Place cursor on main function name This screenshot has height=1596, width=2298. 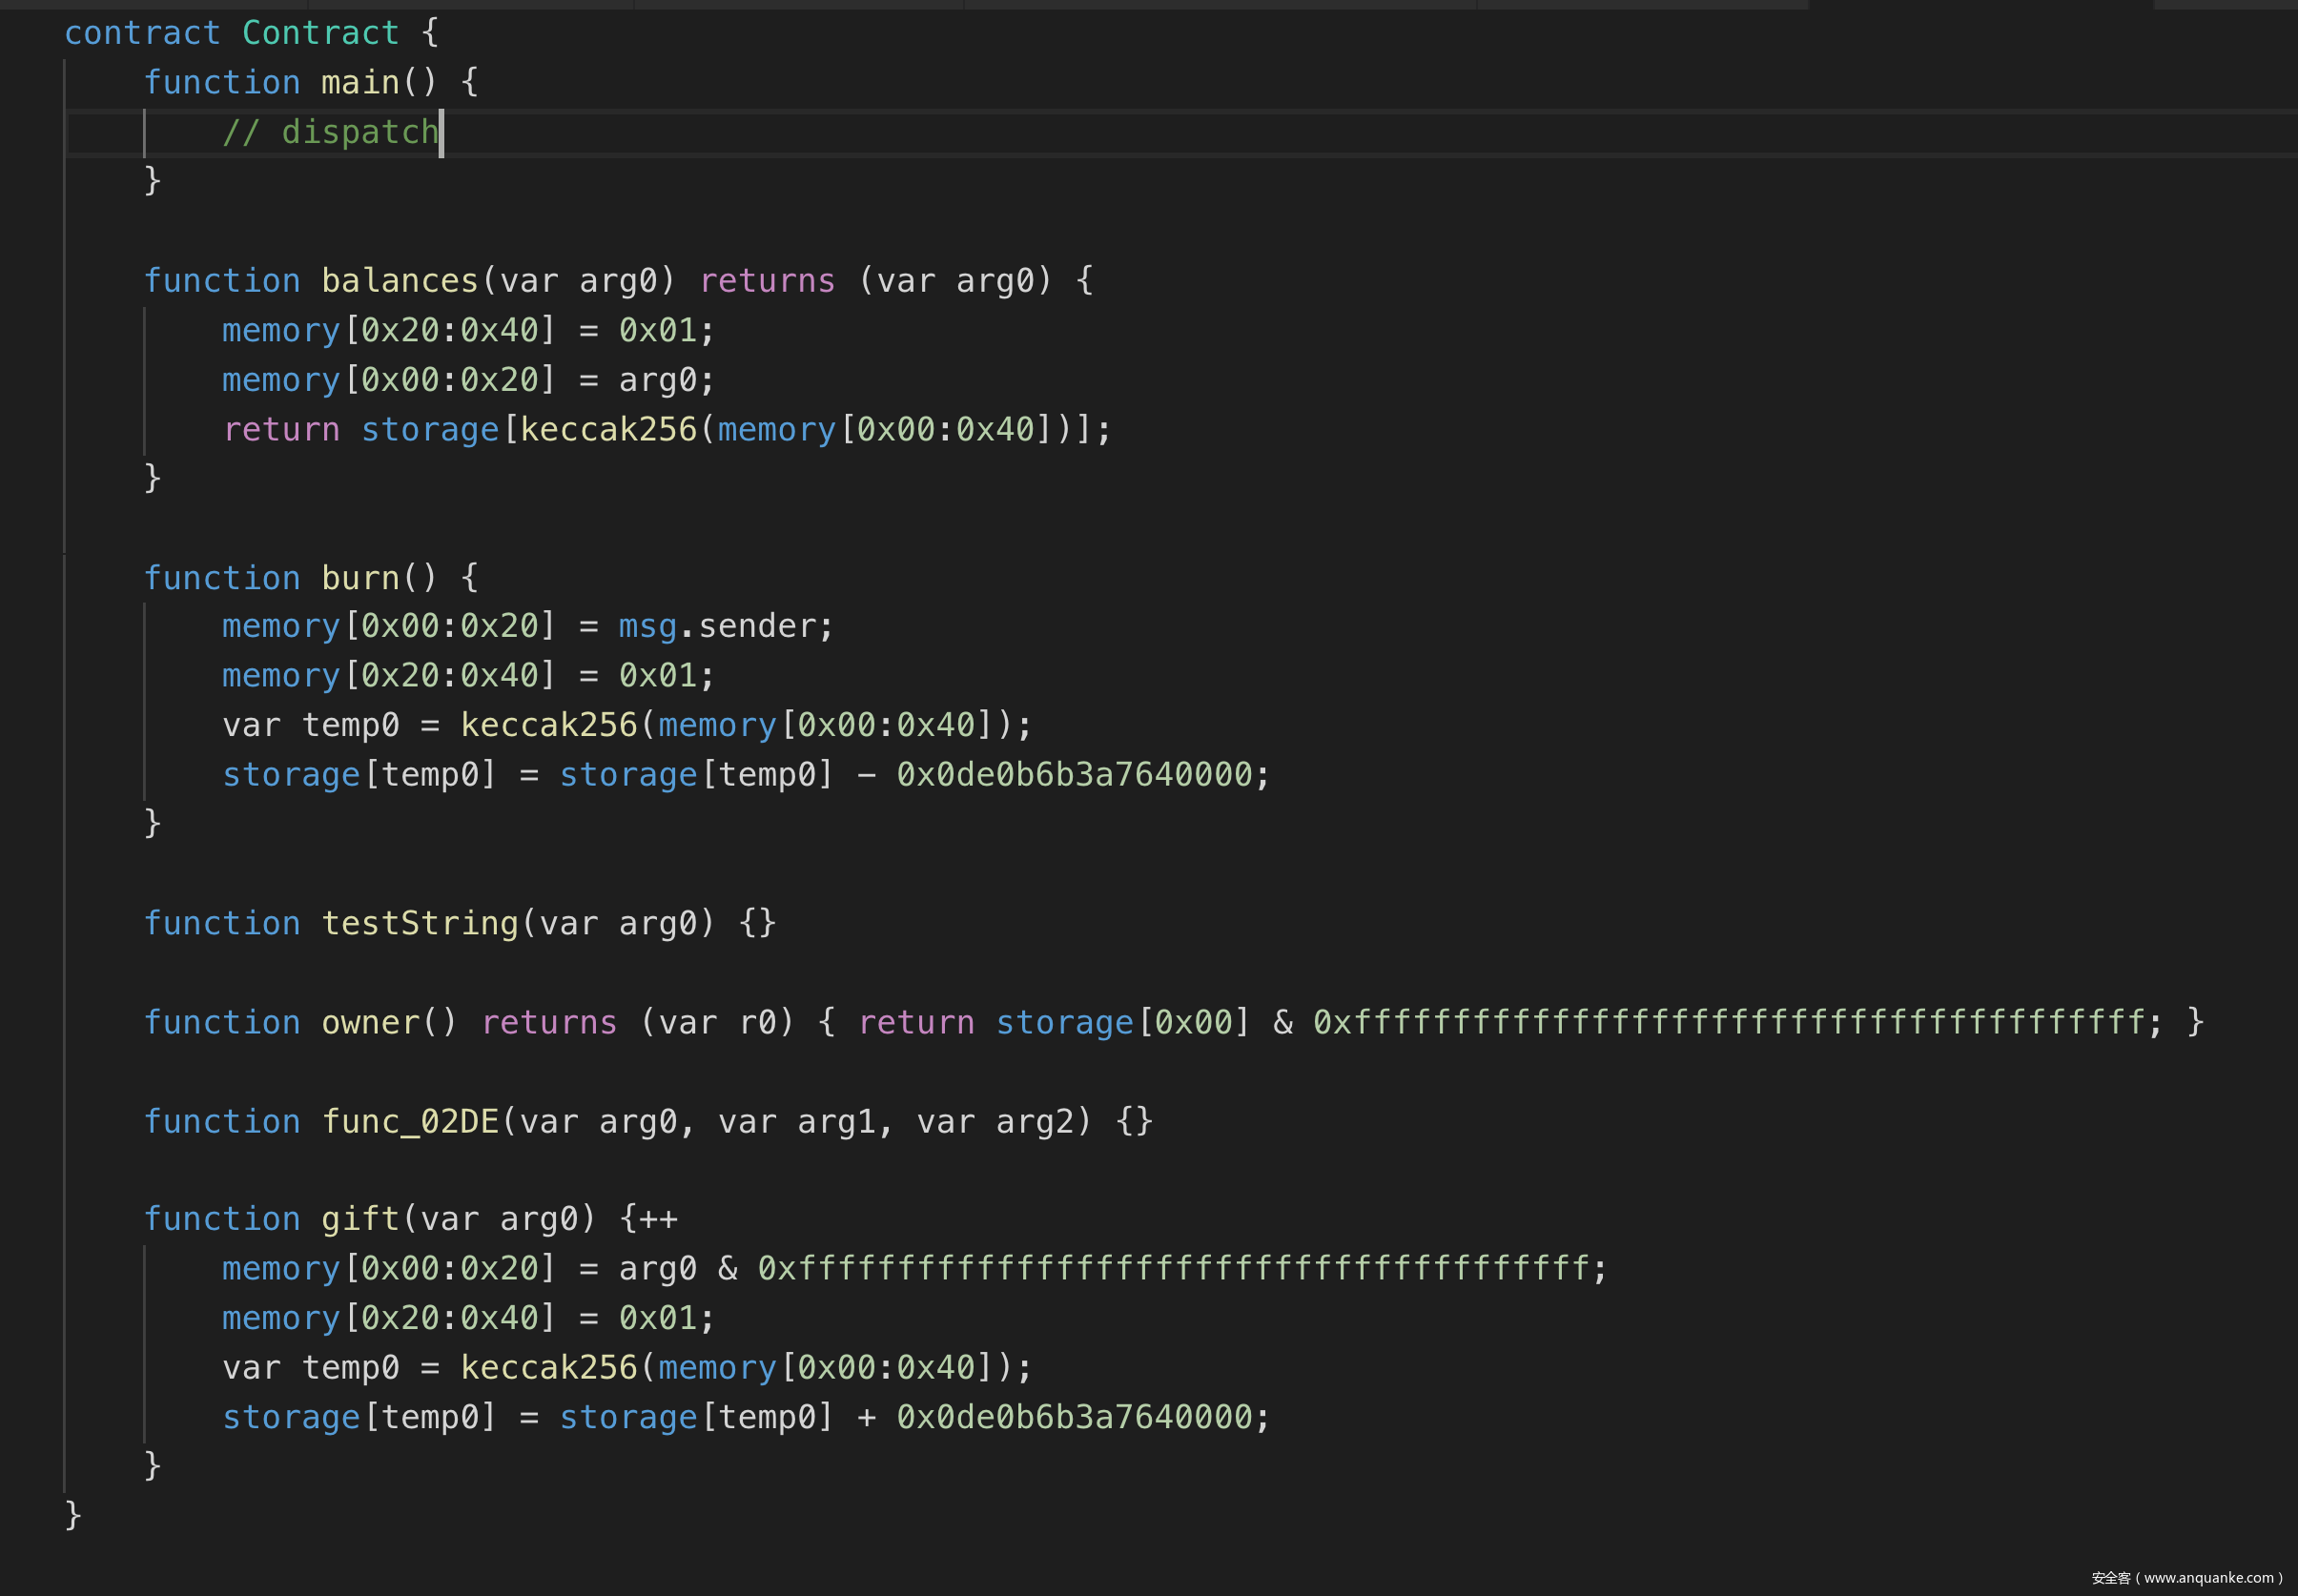pos(360,82)
